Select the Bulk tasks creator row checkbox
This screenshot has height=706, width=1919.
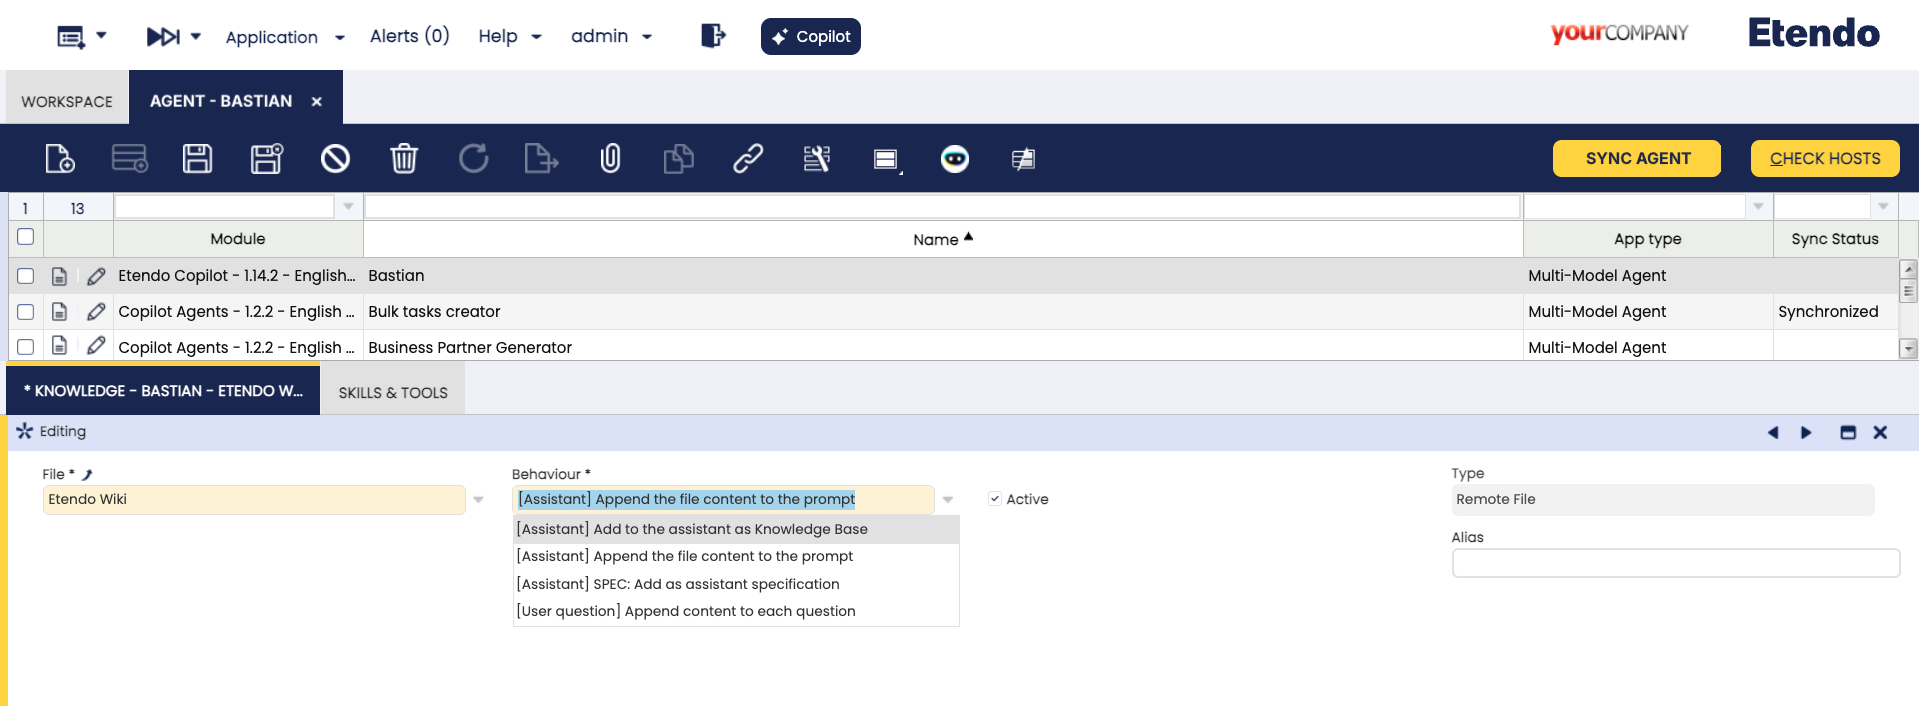pos(26,312)
